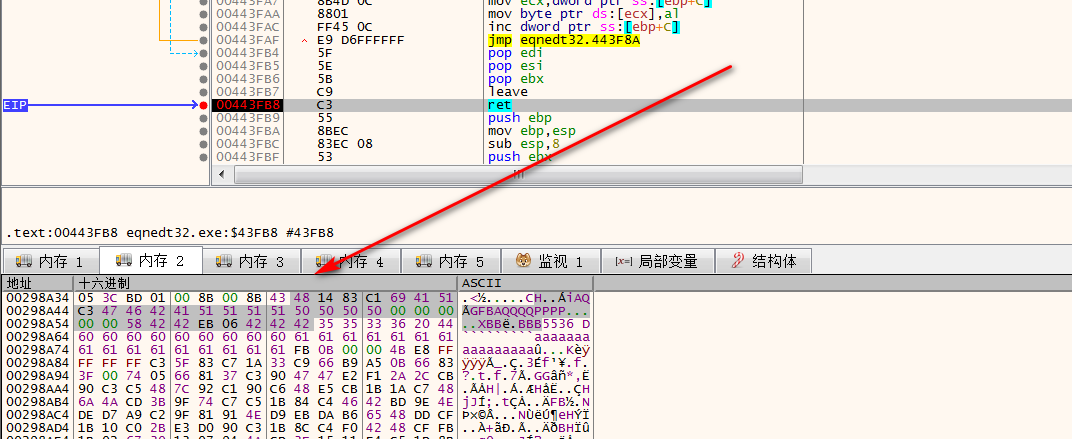The image size is (1072, 439).
Task: Click disassembly address 00443FB7
Action: click(247, 92)
